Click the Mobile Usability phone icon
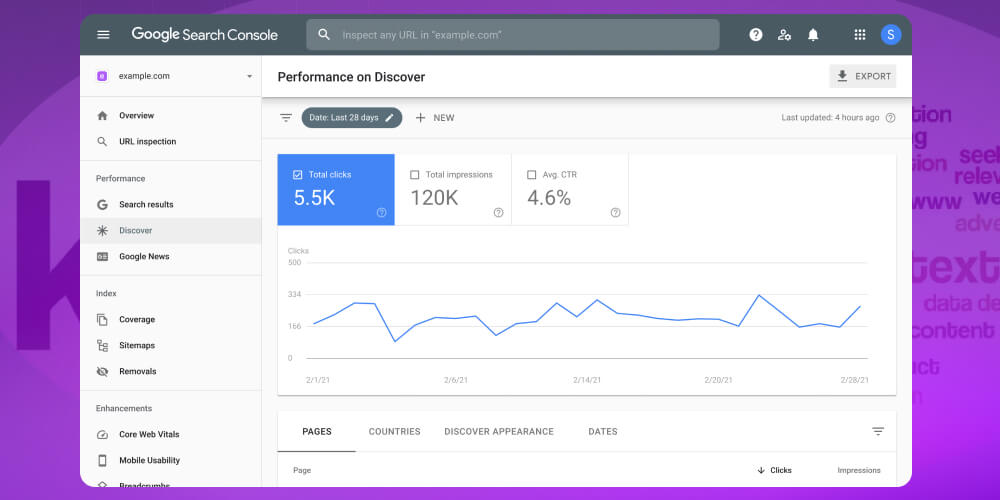 [102, 460]
